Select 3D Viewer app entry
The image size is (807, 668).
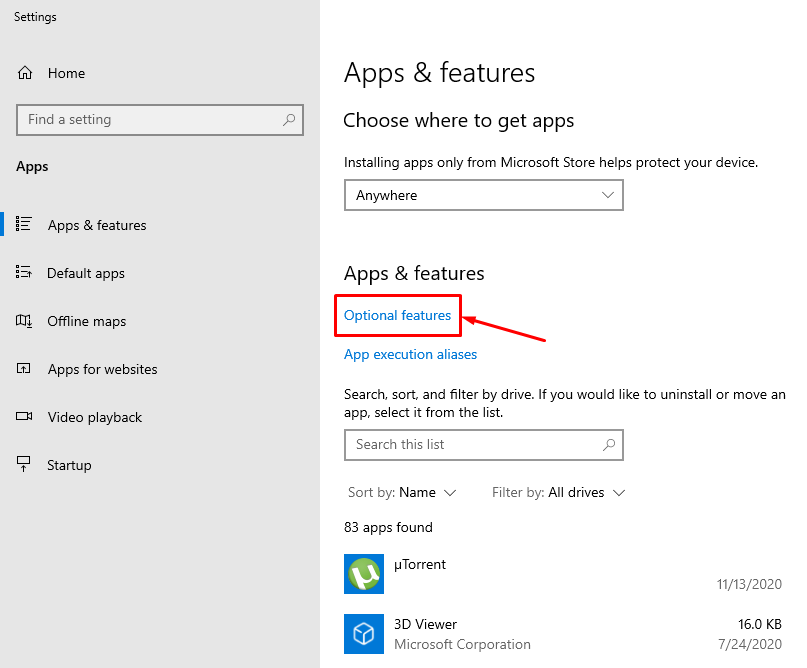coord(563,634)
